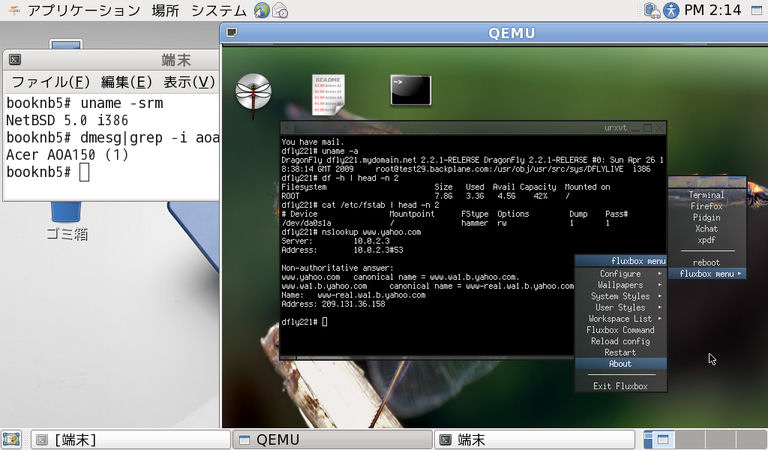
Task: Click the show desktop button in bottom panel
Action: coord(11,440)
